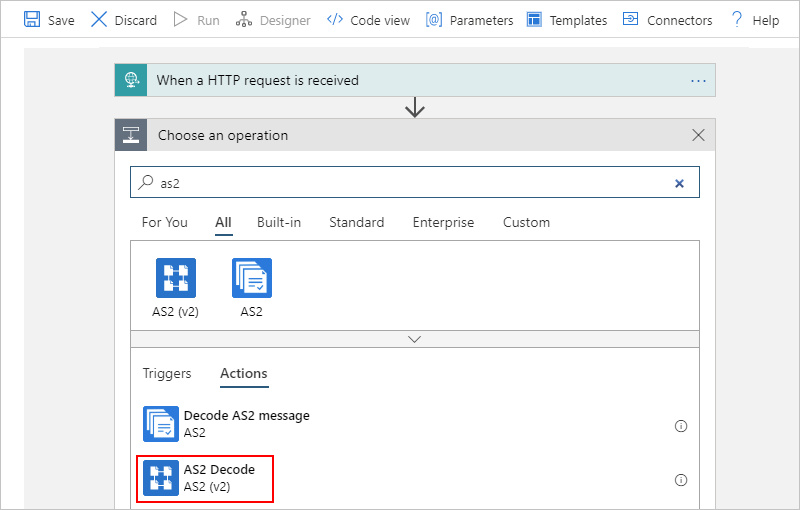Click the Connectors icon

(x=631, y=19)
